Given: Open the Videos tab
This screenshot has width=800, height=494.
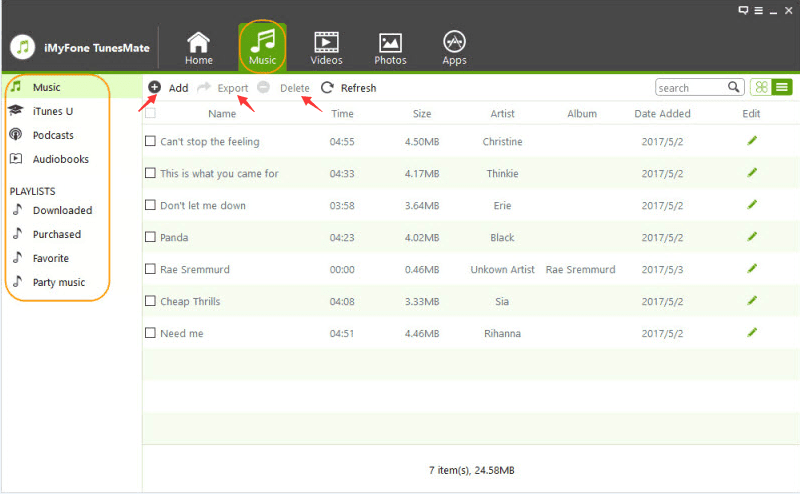Looking at the screenshot, I should pyautogui.click(x=326, y=47).
